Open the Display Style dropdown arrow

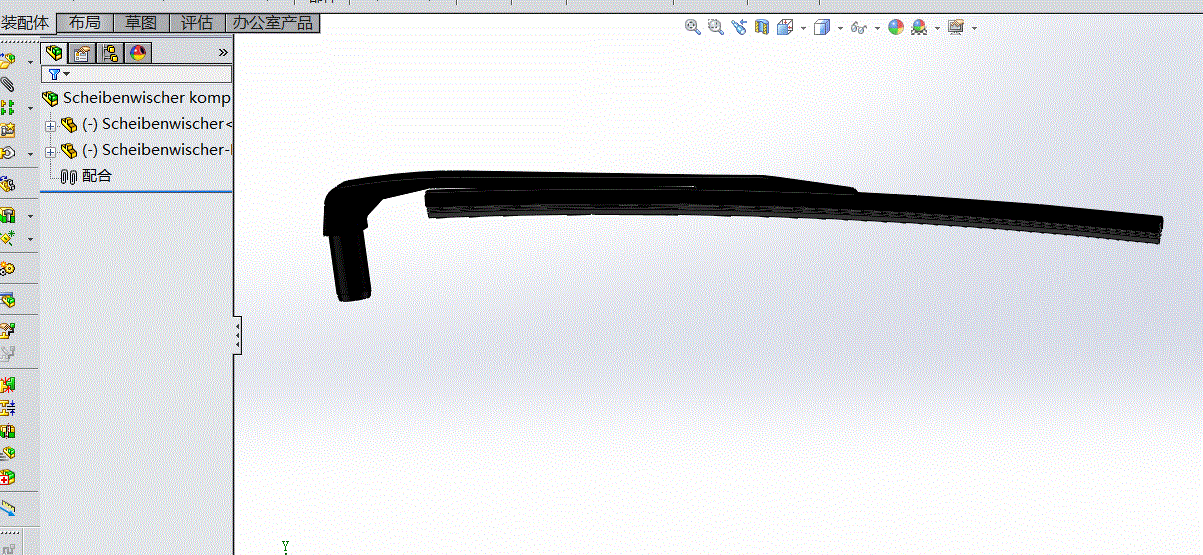click(x=839, y=28)
